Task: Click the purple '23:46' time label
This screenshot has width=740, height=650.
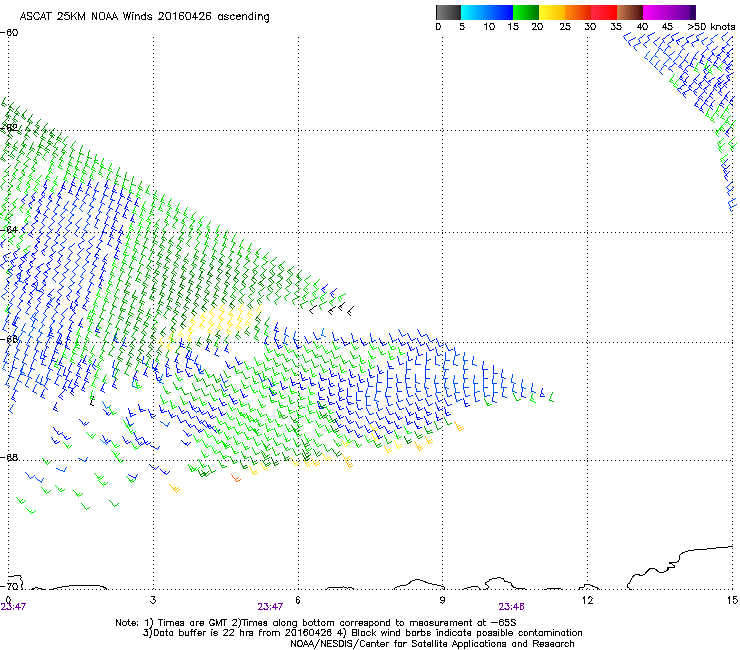Action: coord(511,607)
